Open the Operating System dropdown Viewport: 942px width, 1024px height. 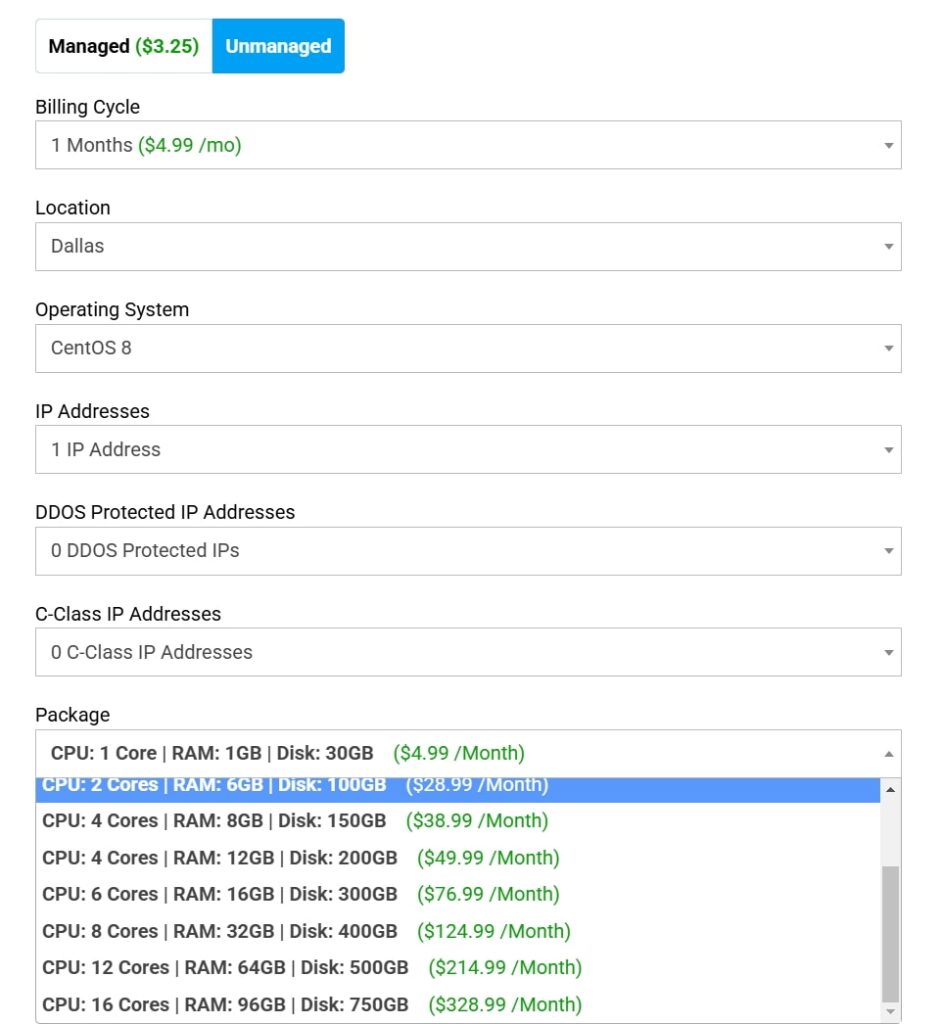468,348
